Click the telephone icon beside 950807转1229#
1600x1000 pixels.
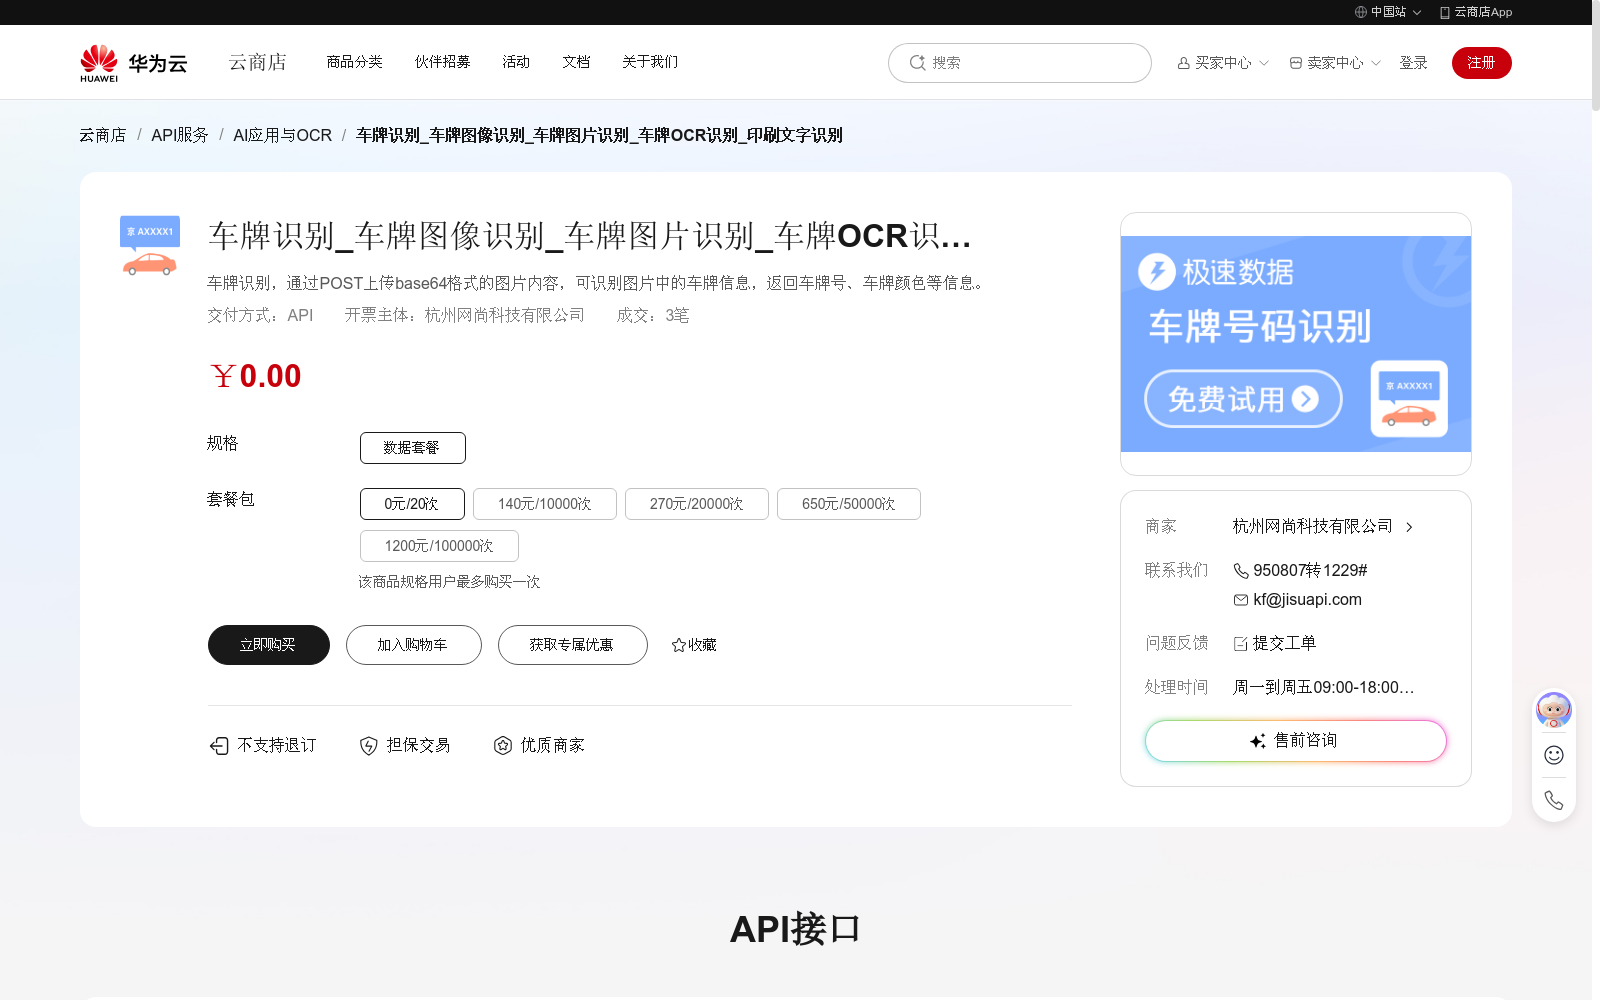(1241, 571)
